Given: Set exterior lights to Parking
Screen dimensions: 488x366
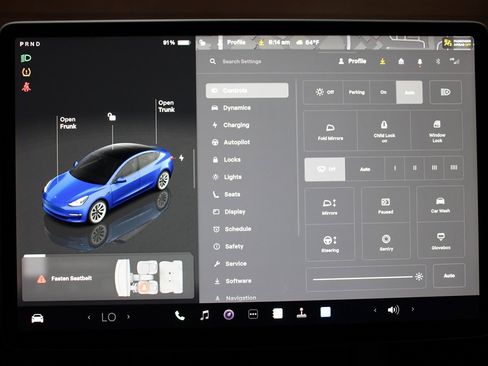Looking at the screenshot, I should click(x=357, y=92).
